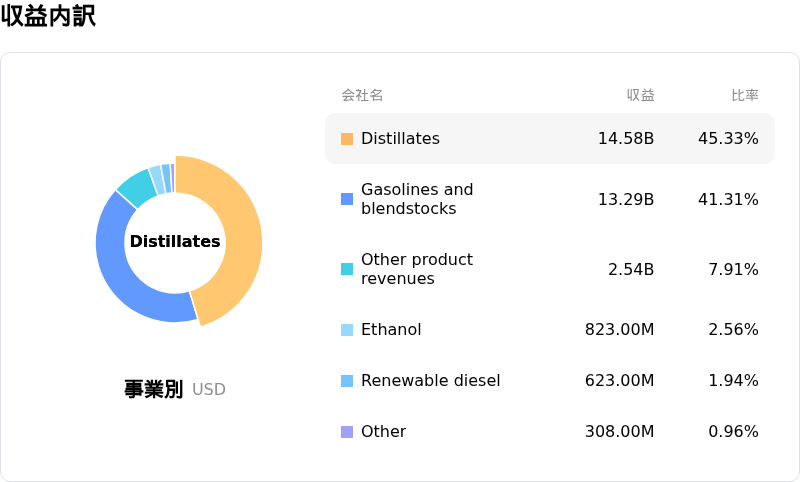Select the teal donut chart segment

click(137, 187)
